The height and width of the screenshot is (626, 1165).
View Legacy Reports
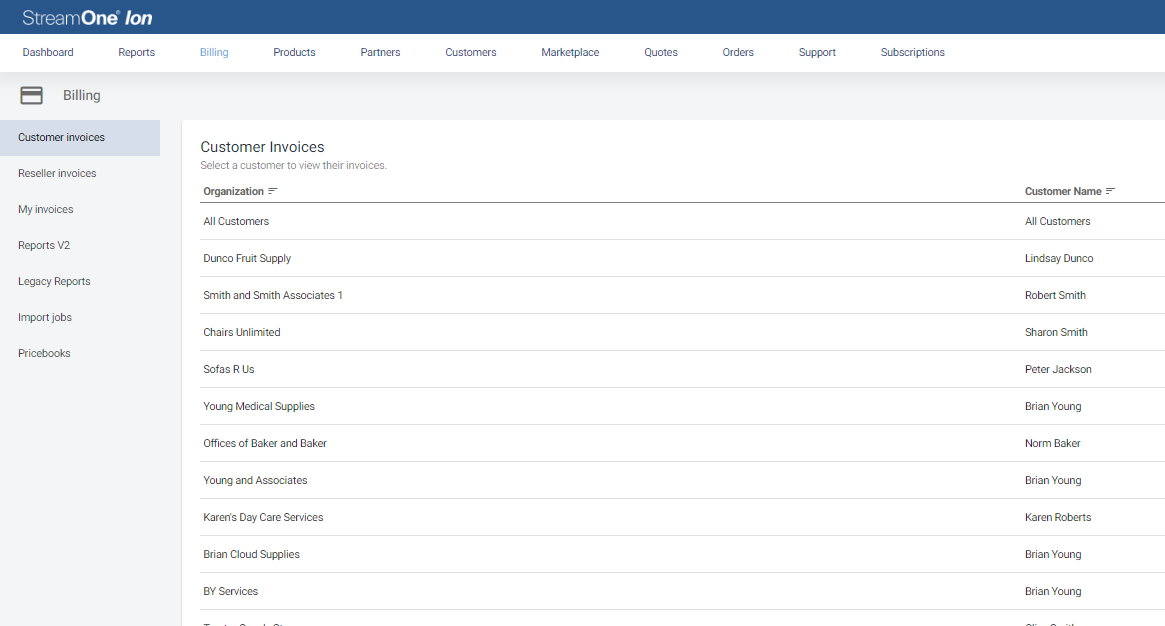[x=52, y=281]
